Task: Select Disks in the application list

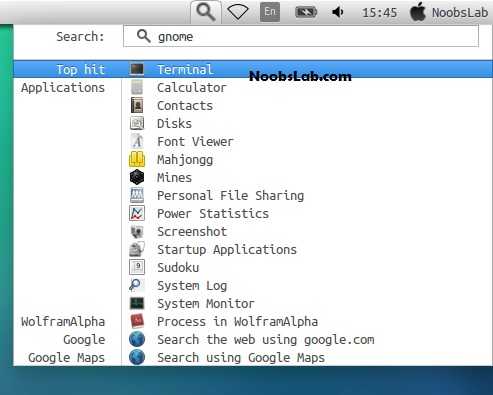Action: click(174, 124)
